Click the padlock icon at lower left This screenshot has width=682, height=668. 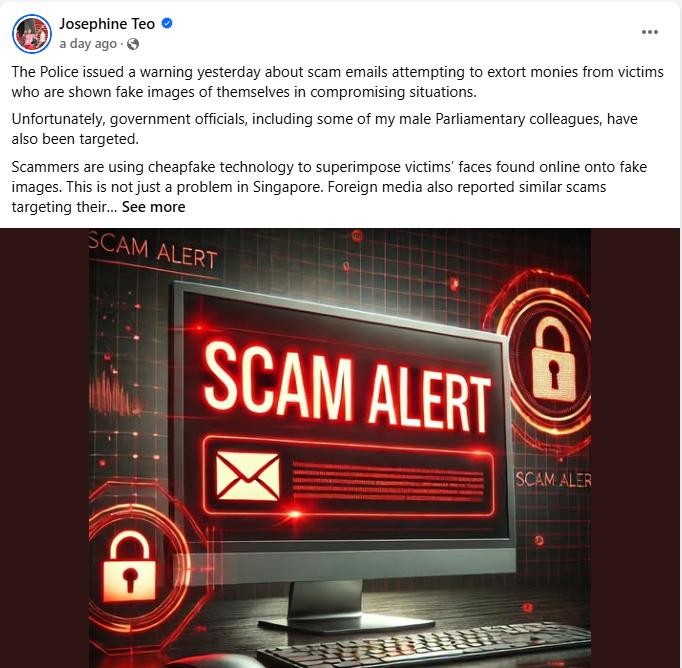tap(130, 568)
